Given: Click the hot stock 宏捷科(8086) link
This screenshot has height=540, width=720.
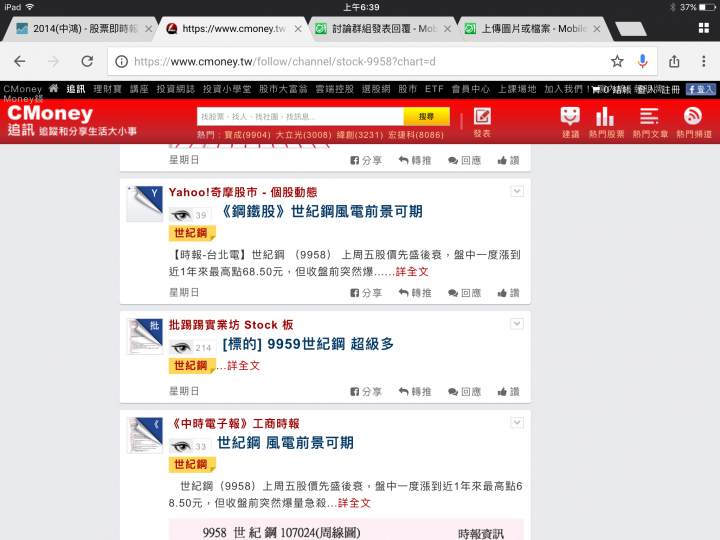Looking at the screenshot, I should [416, 135].
